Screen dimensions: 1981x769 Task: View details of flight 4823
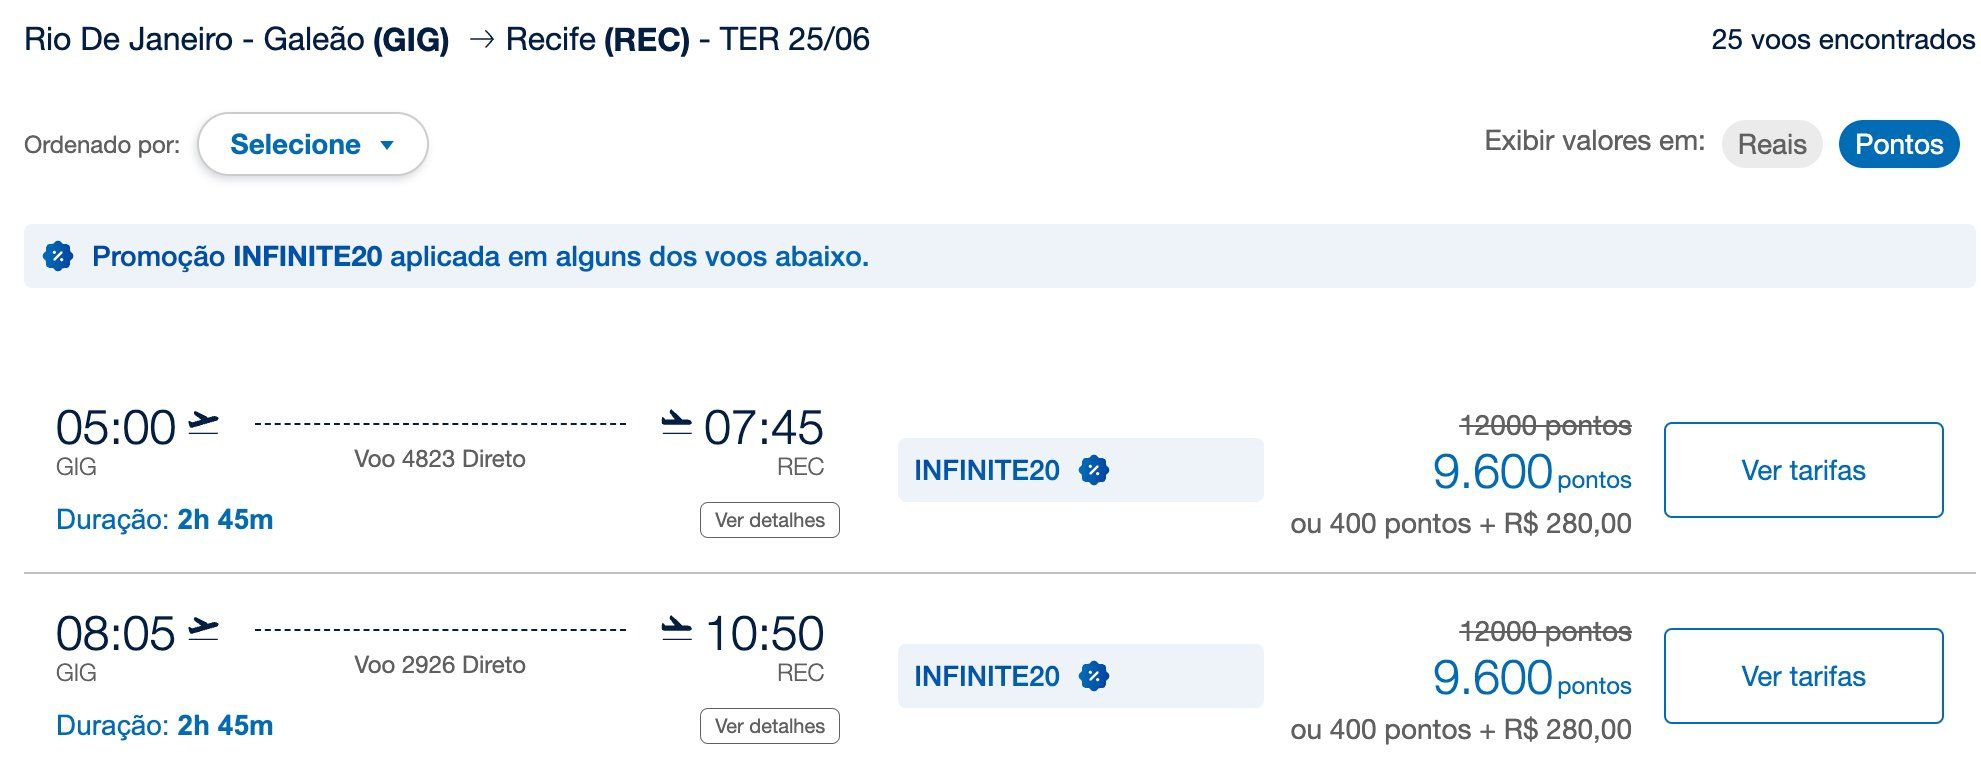click(x=770, y=520)
